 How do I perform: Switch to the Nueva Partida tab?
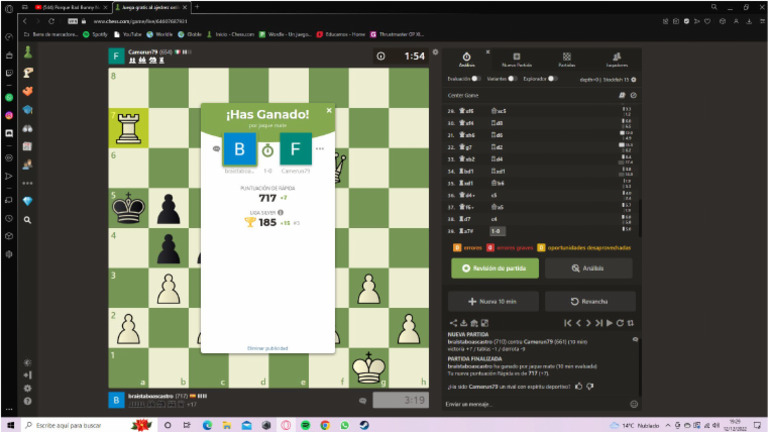tap(516, 60)
